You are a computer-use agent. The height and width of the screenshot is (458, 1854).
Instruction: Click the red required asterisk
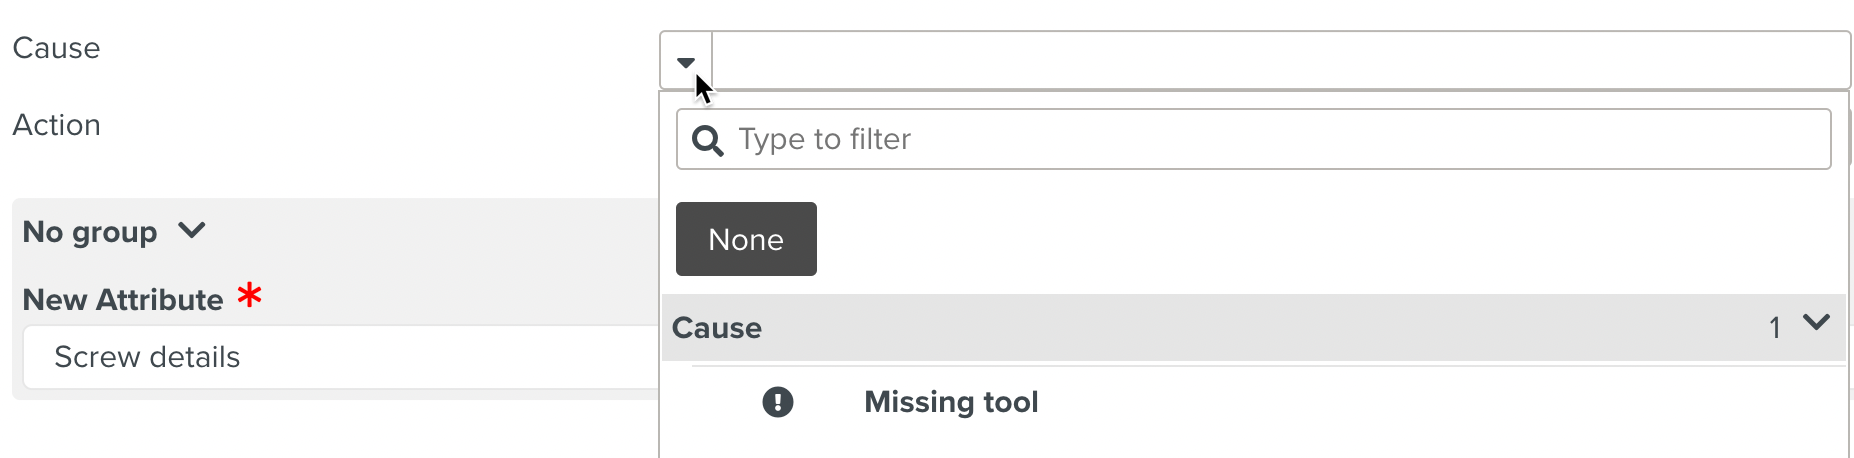point(249,296)
